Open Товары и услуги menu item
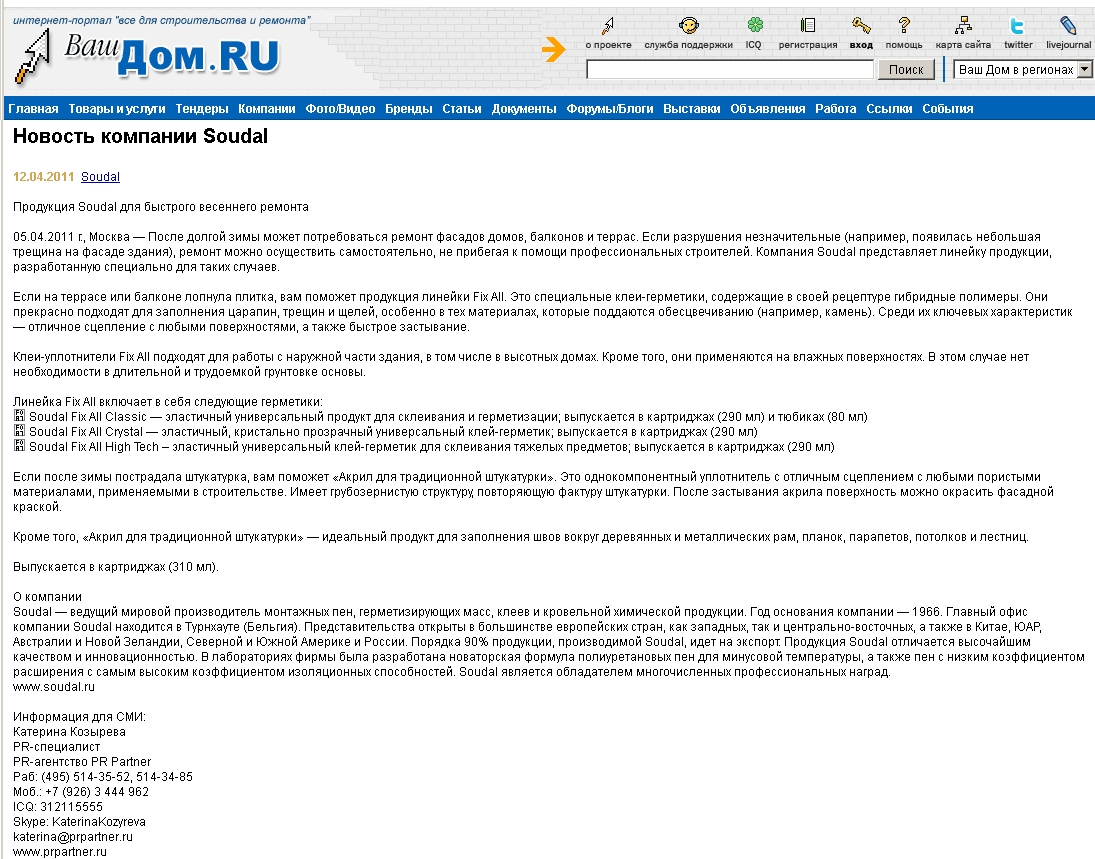The width and height of the screenshot is (1095, 859). (117, 109)
